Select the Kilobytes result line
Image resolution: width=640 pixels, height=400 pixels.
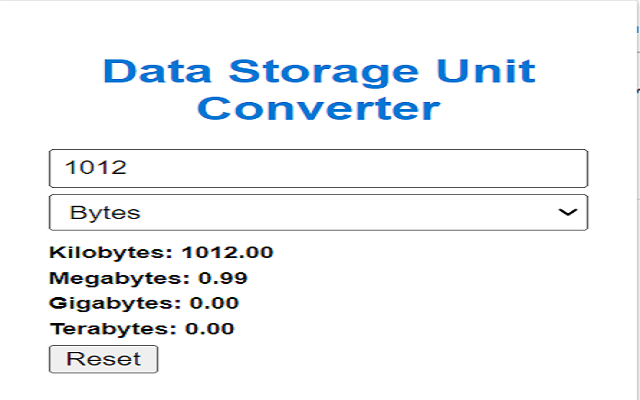pyautogui.click(x=161, y=253)
